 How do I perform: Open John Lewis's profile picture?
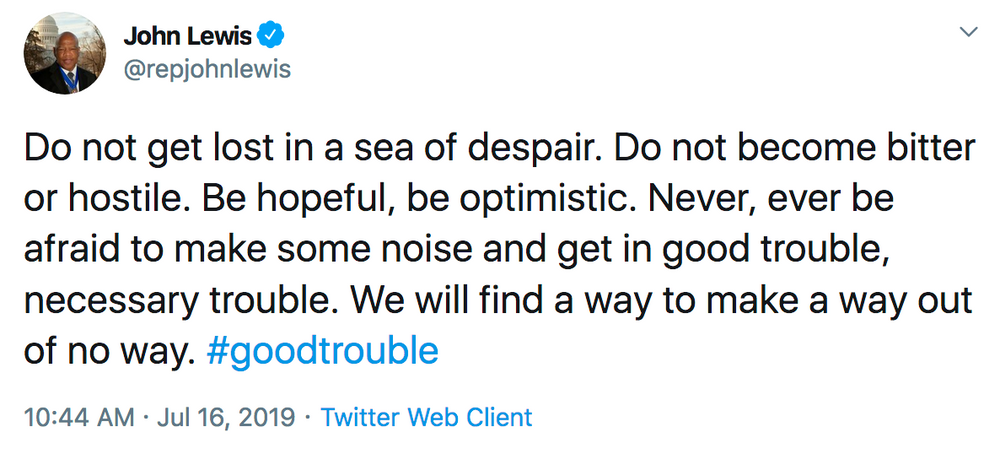tap(65, 53)
